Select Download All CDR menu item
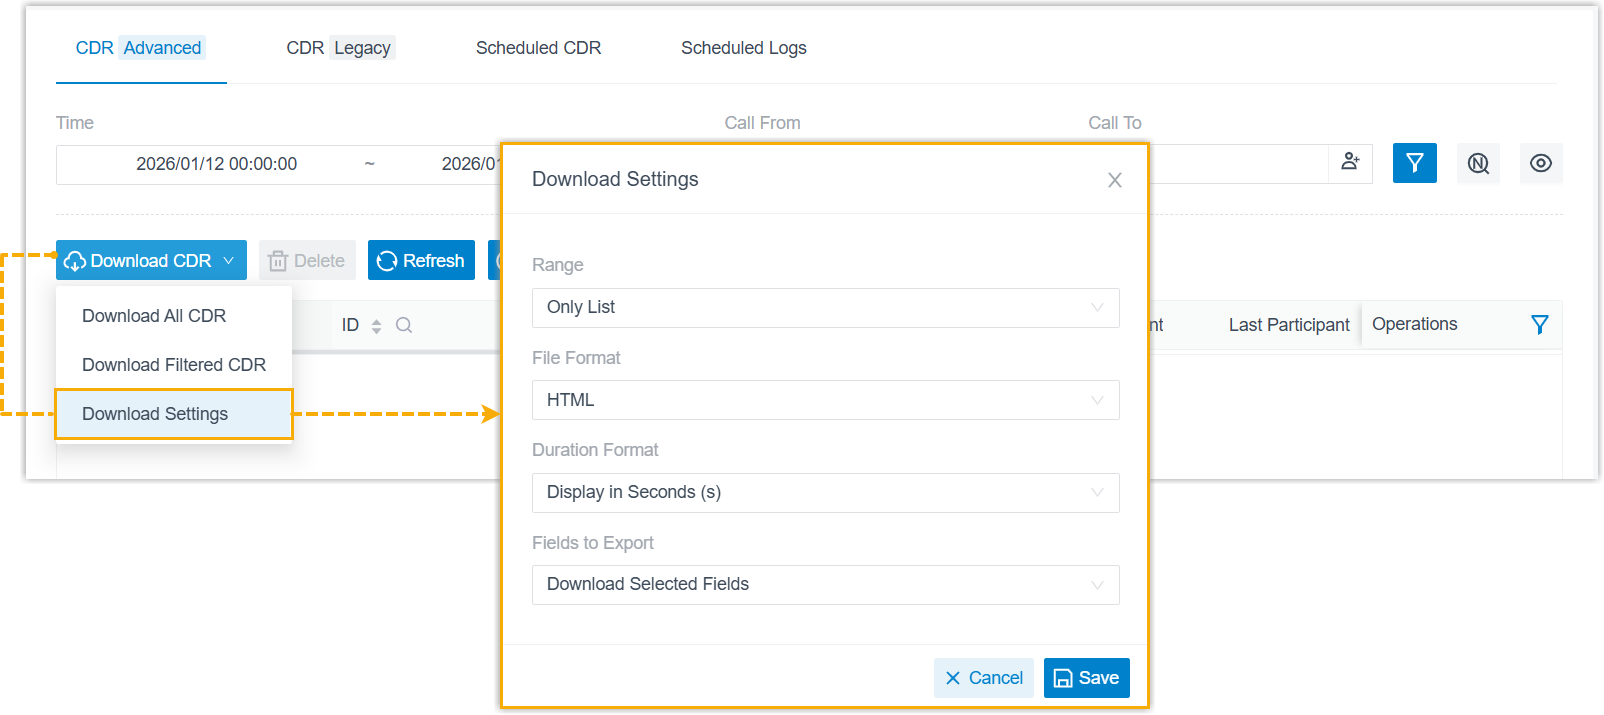Viewport: 1604px width, 715px height. 154,316
